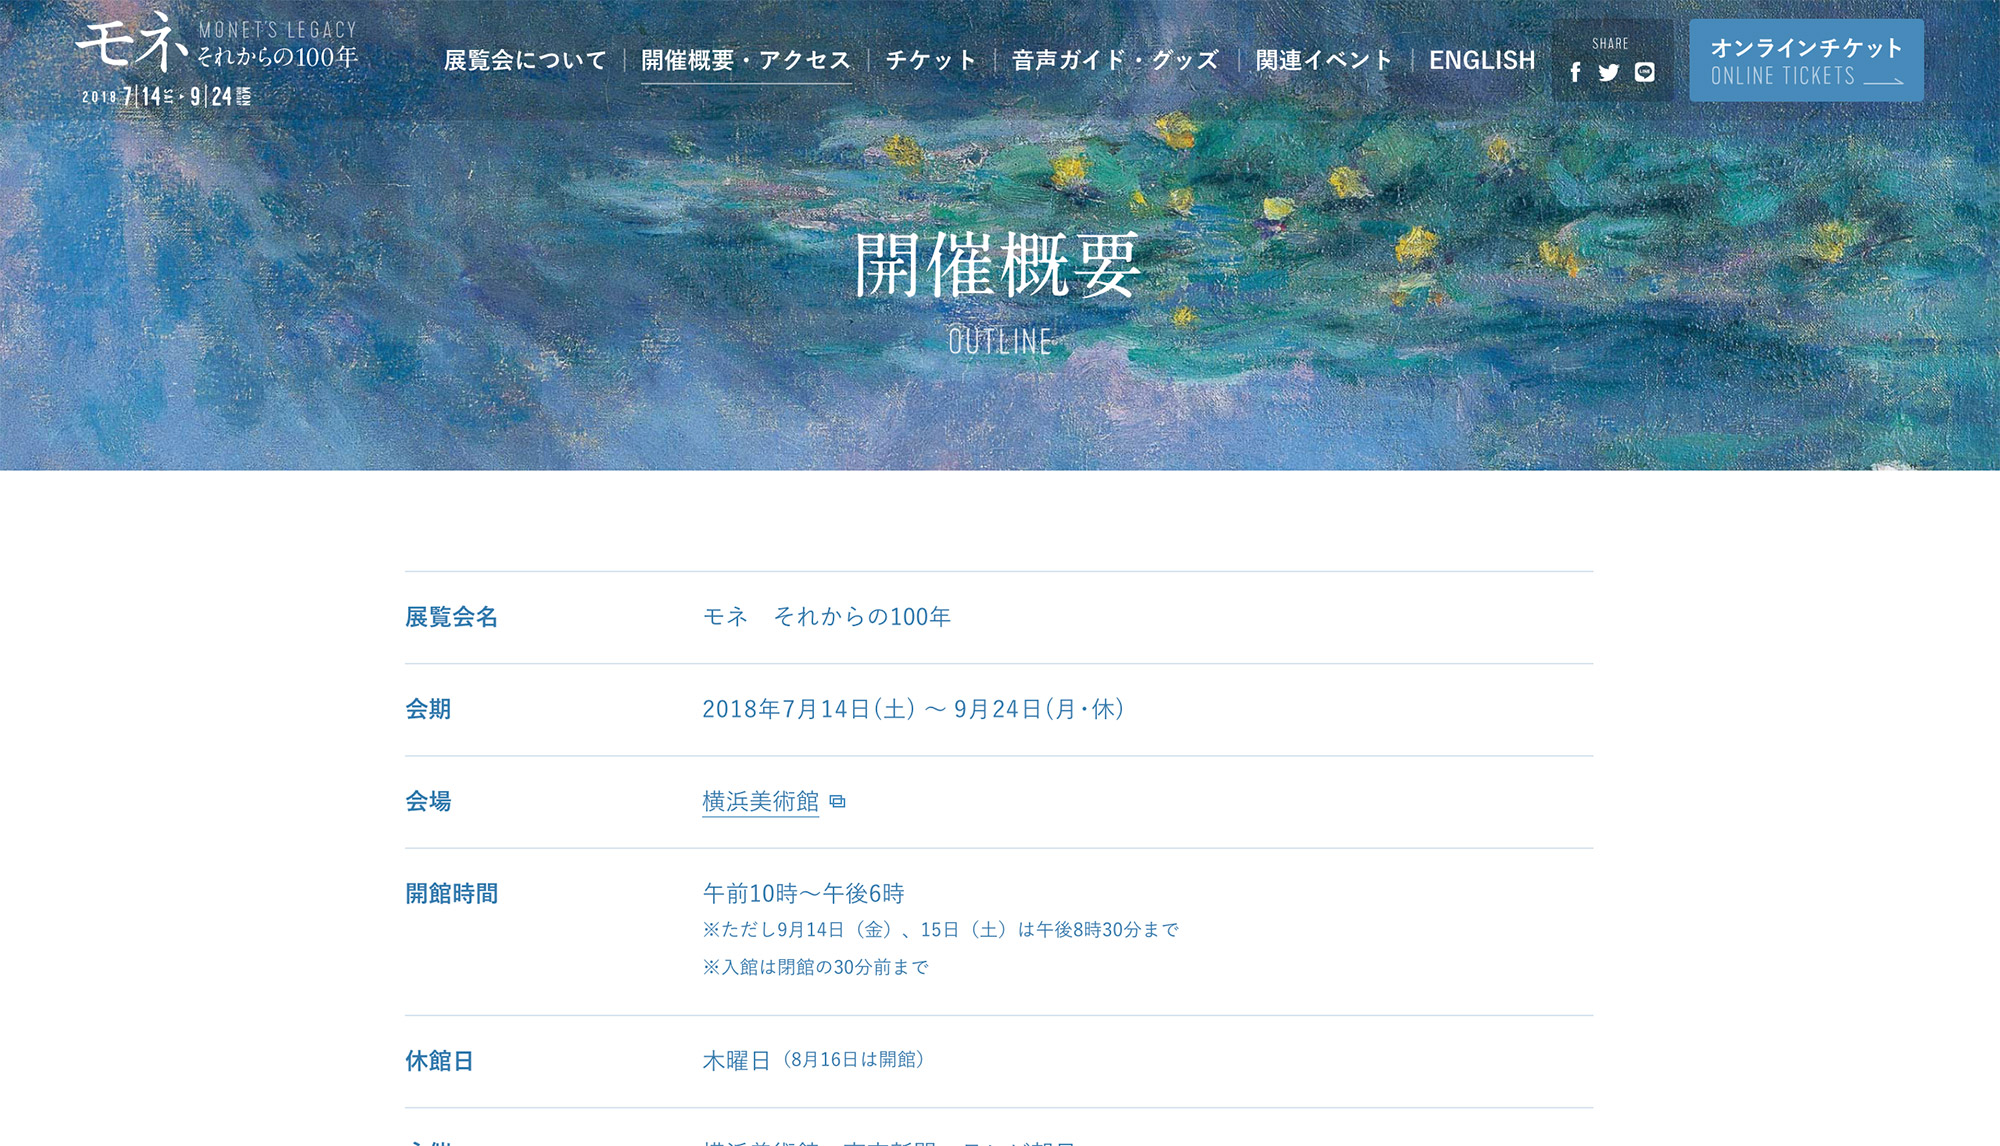Click the 会期 row label
2000x1146 pixels.
pos(428,709)
